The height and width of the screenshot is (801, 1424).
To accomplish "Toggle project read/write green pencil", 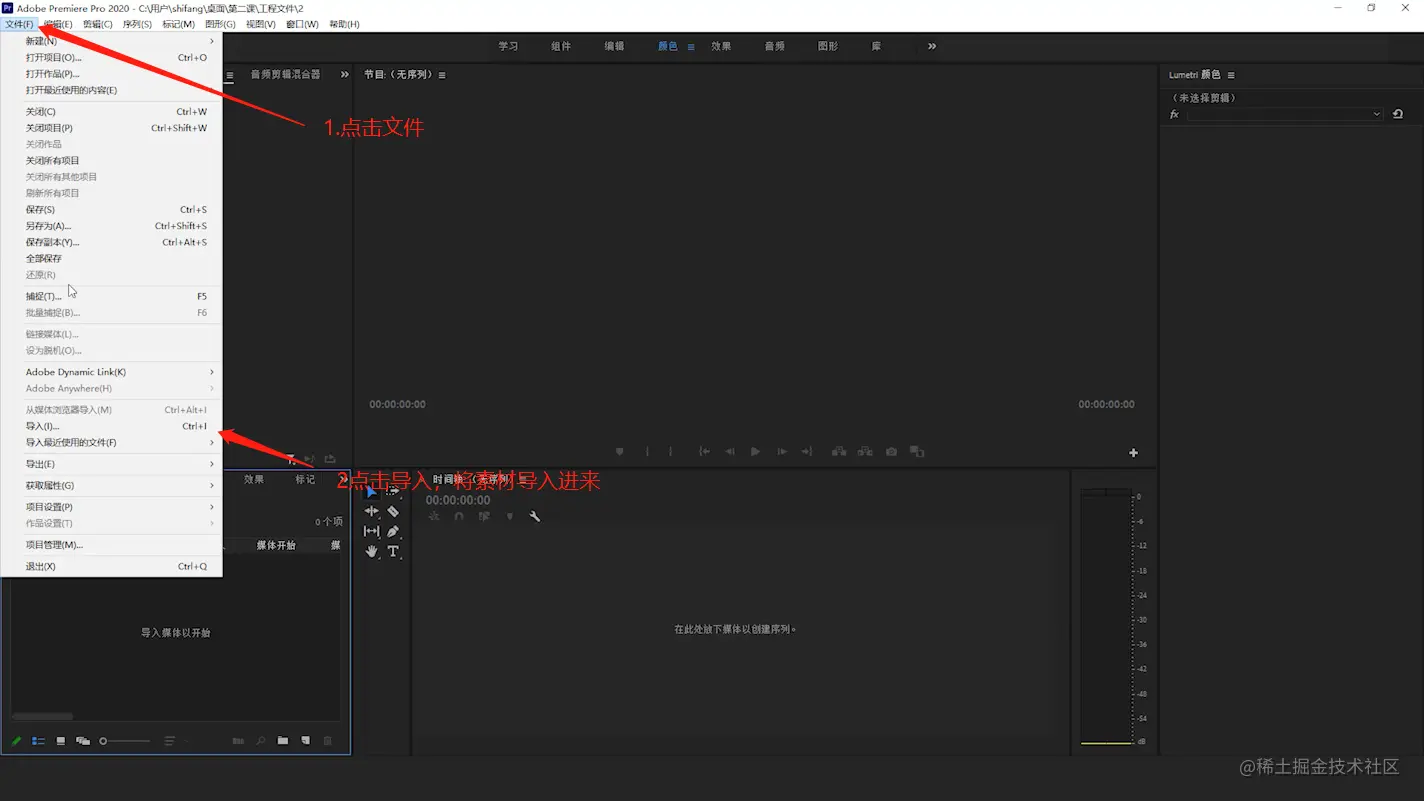I will click(x=16, y=741).
